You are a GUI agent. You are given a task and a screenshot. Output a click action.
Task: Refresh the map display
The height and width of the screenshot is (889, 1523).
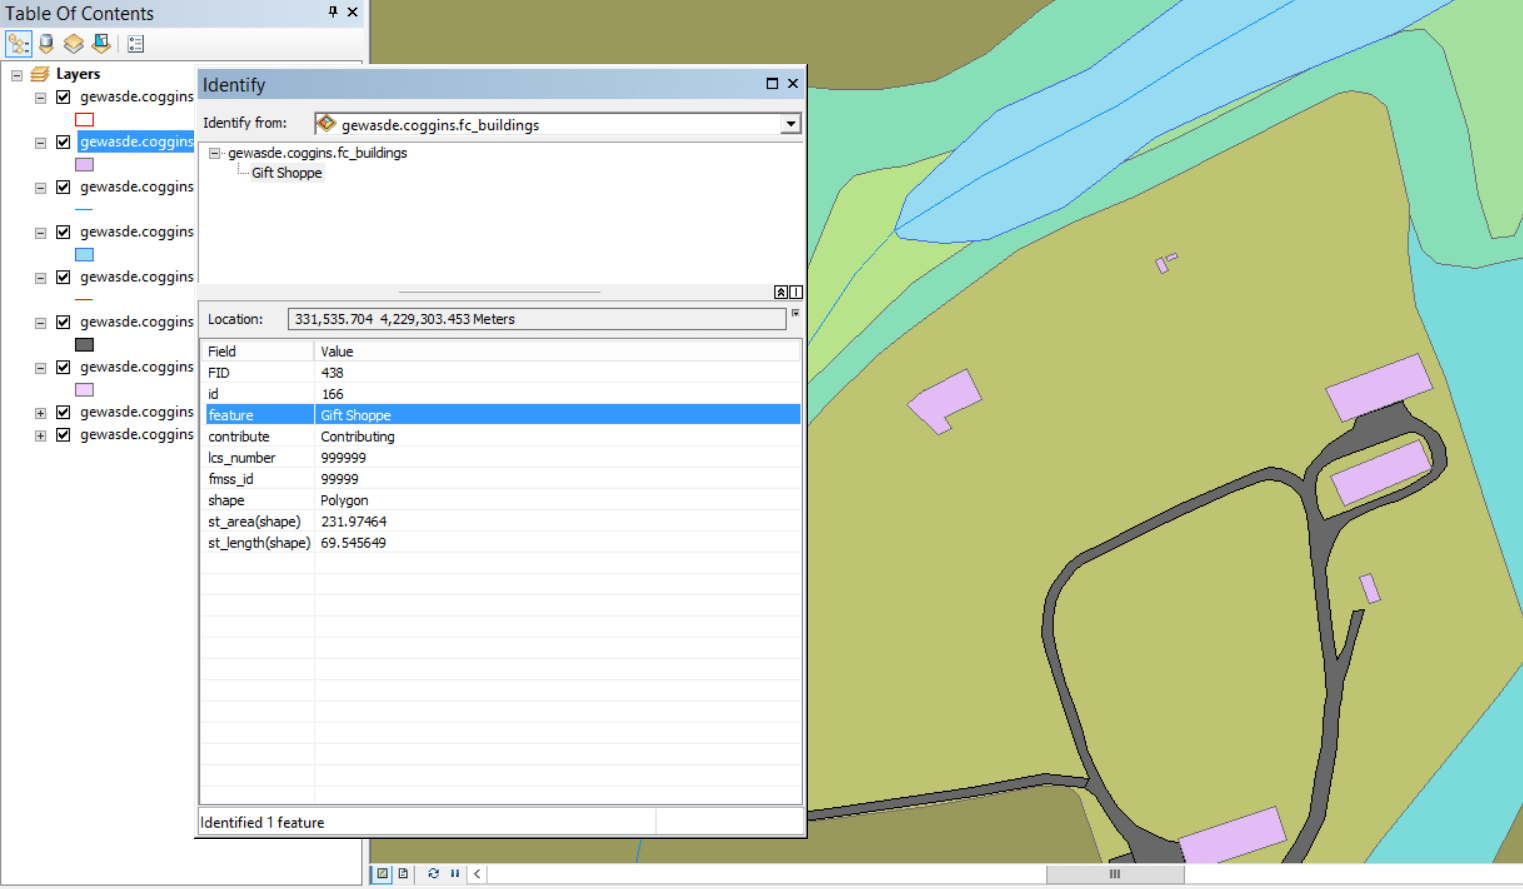click(x=433, y=874)
